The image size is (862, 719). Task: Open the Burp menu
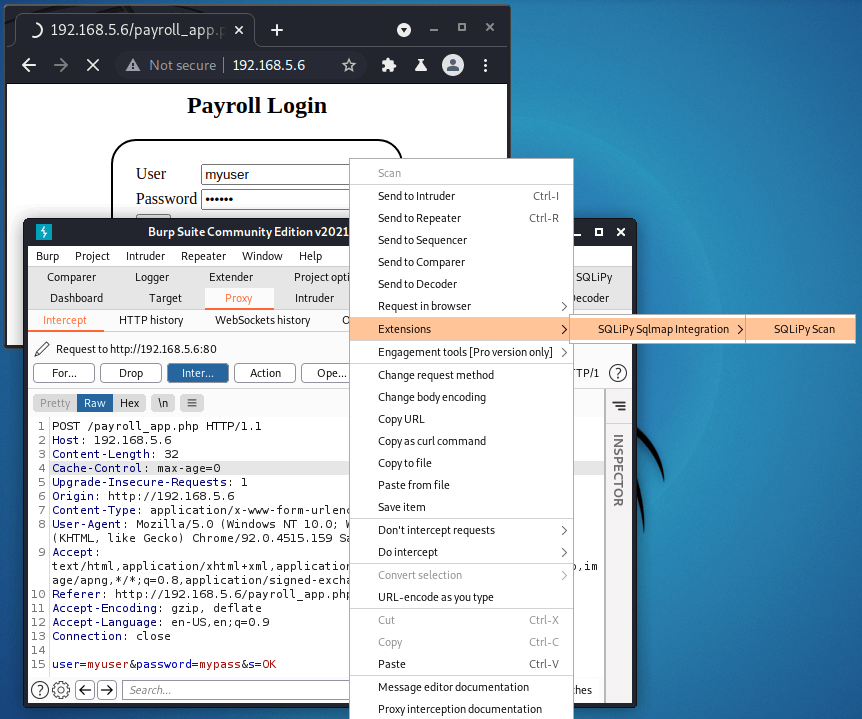pos(47,256)
